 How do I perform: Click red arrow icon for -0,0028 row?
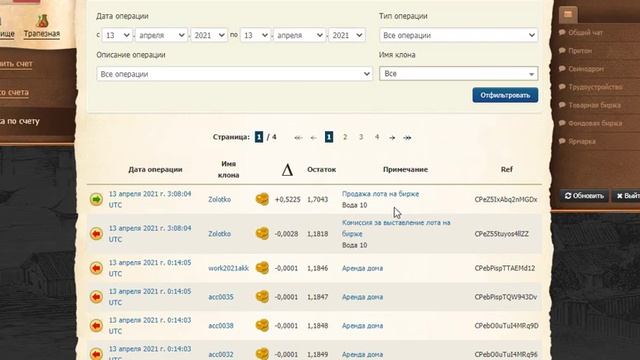96,234
